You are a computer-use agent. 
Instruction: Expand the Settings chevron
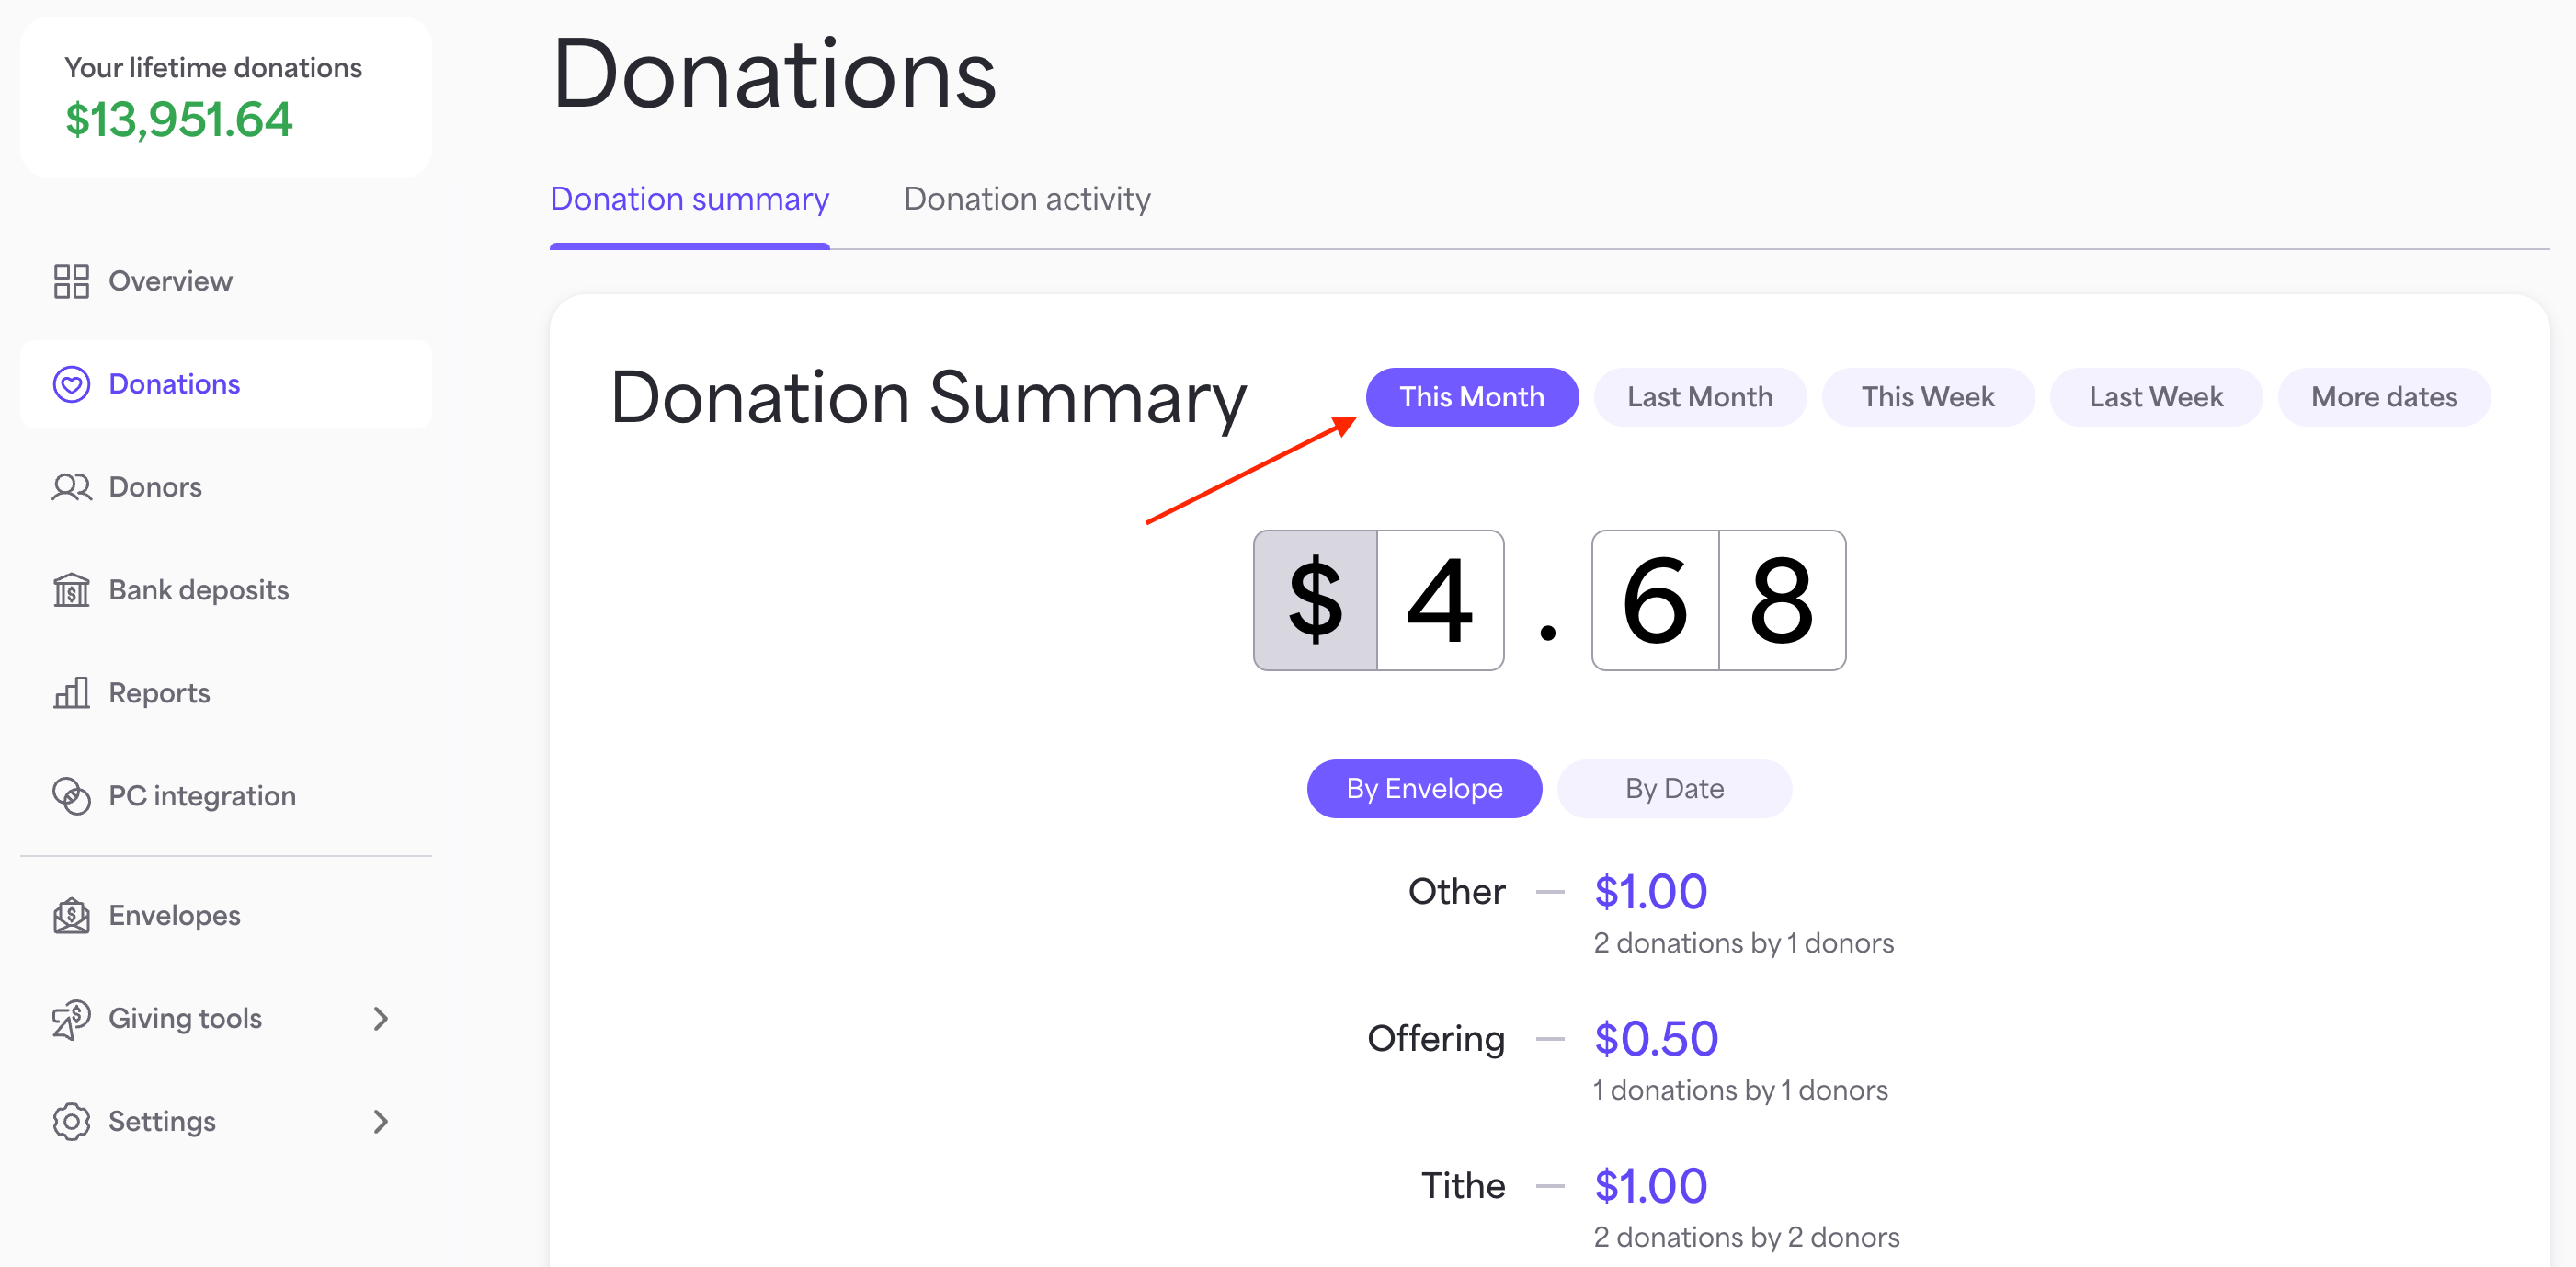pos(380,1121)
